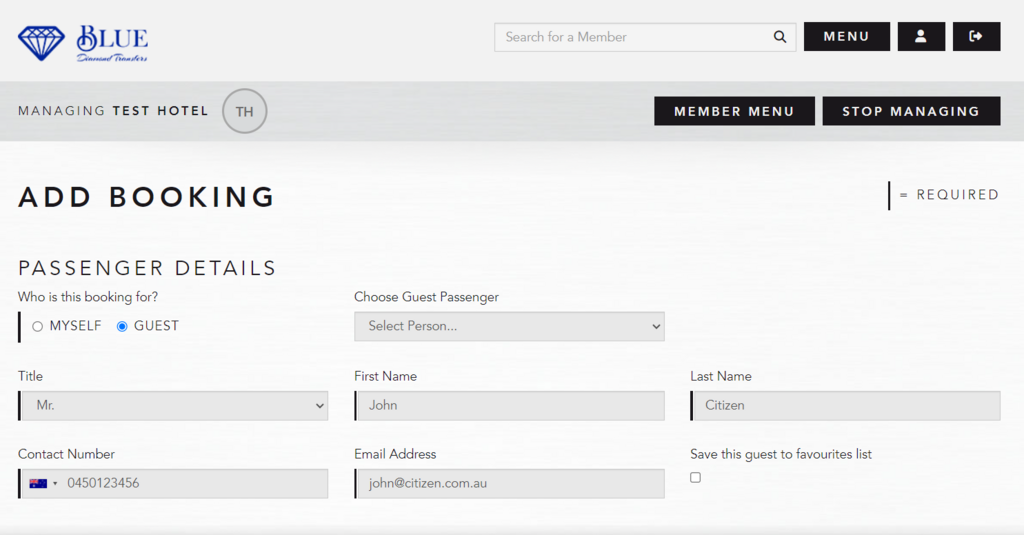
Task: Open the Choose Guest Passenger dropdown
Action: [x=509, y=326]
